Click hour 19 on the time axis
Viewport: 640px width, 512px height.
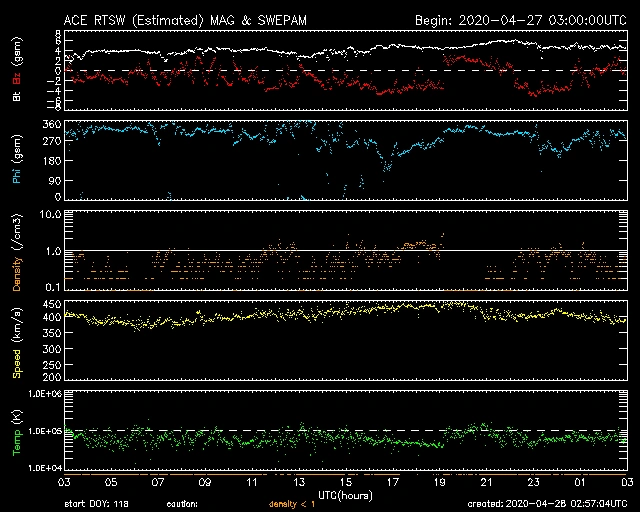440,482
